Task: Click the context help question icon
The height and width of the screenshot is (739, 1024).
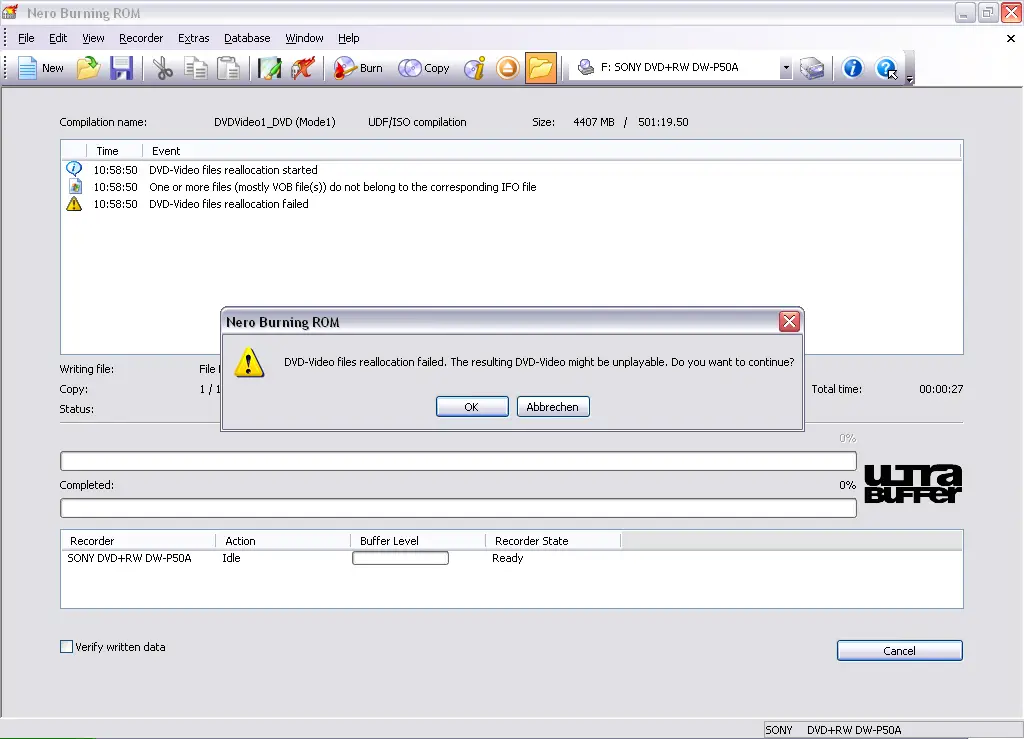Action: tap(887, 68)
